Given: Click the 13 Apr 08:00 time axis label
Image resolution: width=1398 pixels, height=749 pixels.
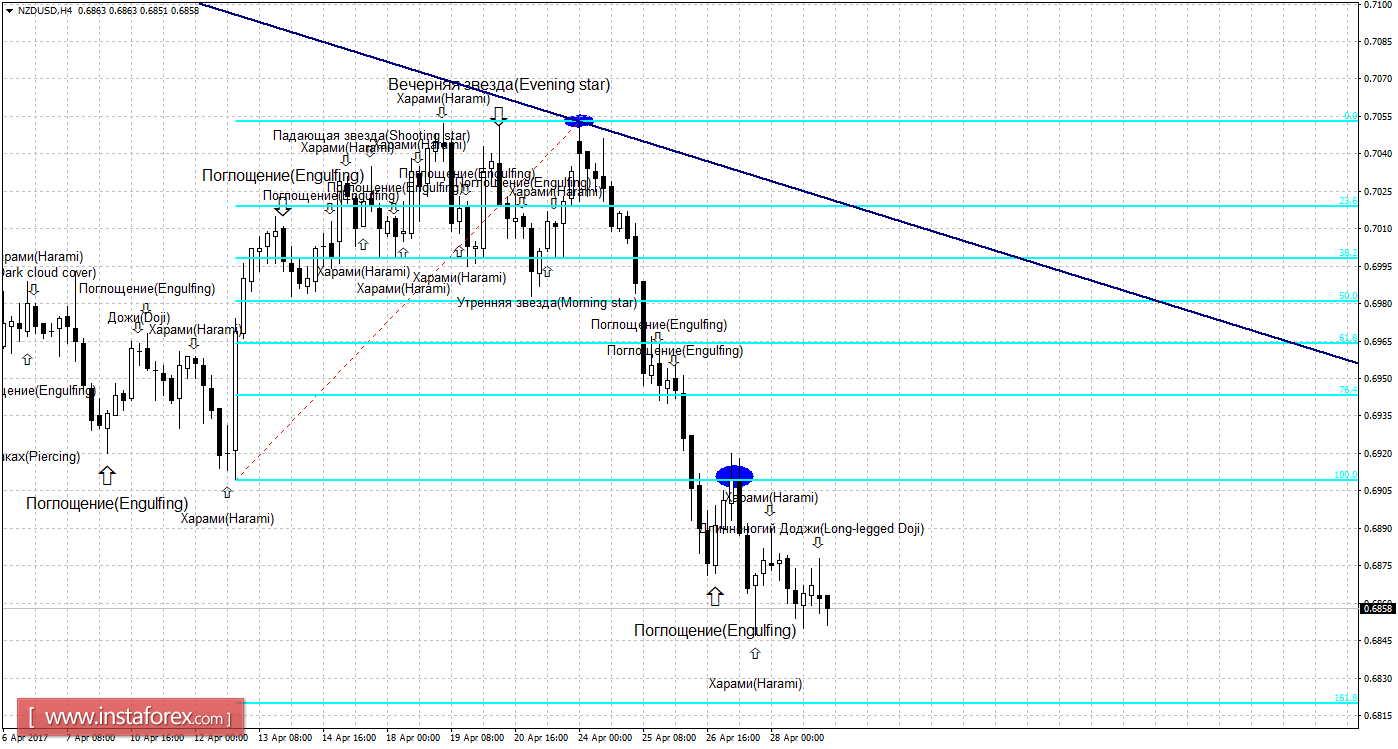Looking at the screenshot, I should coord(284,738).
